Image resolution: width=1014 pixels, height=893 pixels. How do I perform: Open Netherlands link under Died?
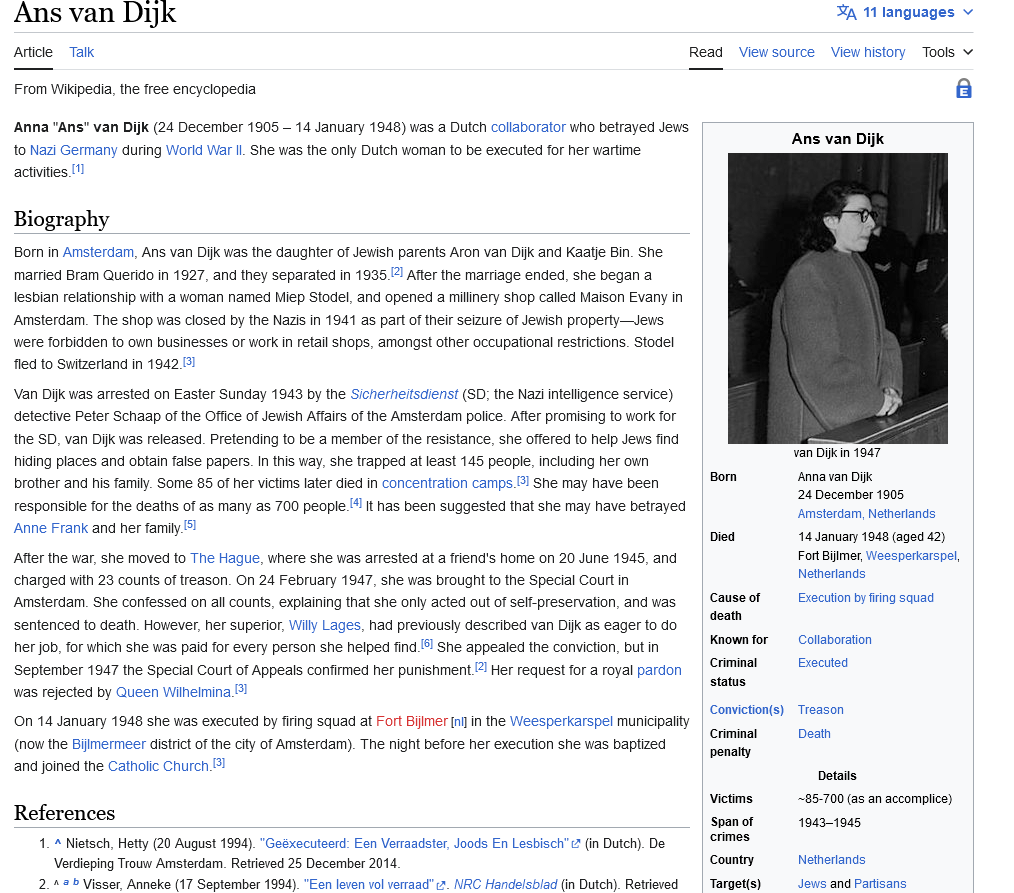pyautogui.click(x=832, y=574)
